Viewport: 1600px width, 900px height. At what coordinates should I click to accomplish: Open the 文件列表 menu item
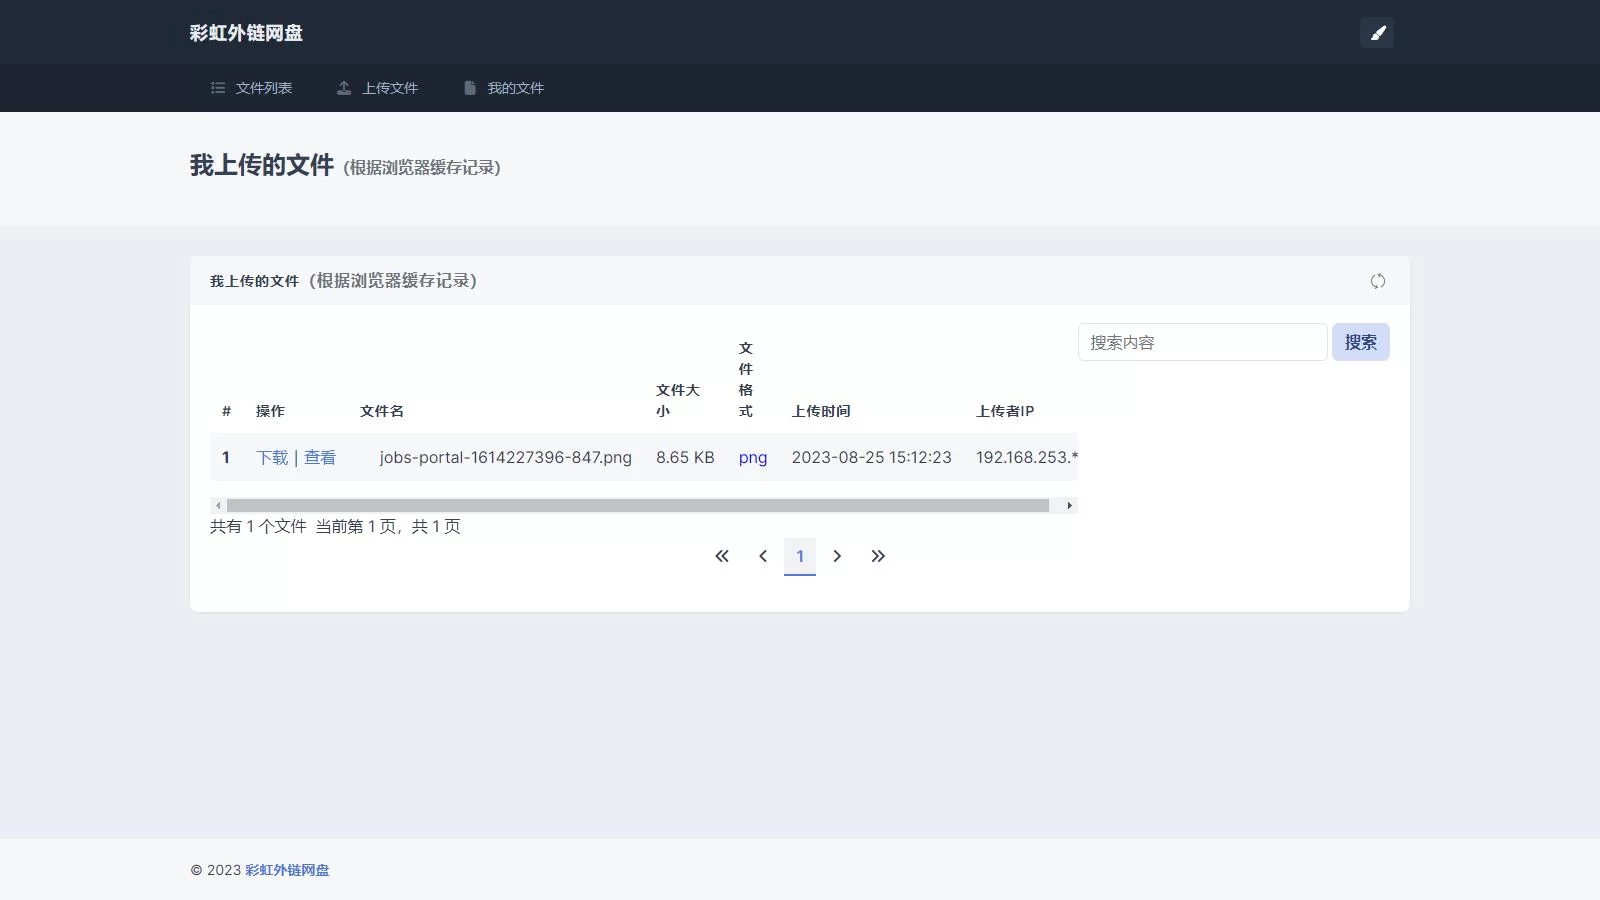tap(264, 88)
